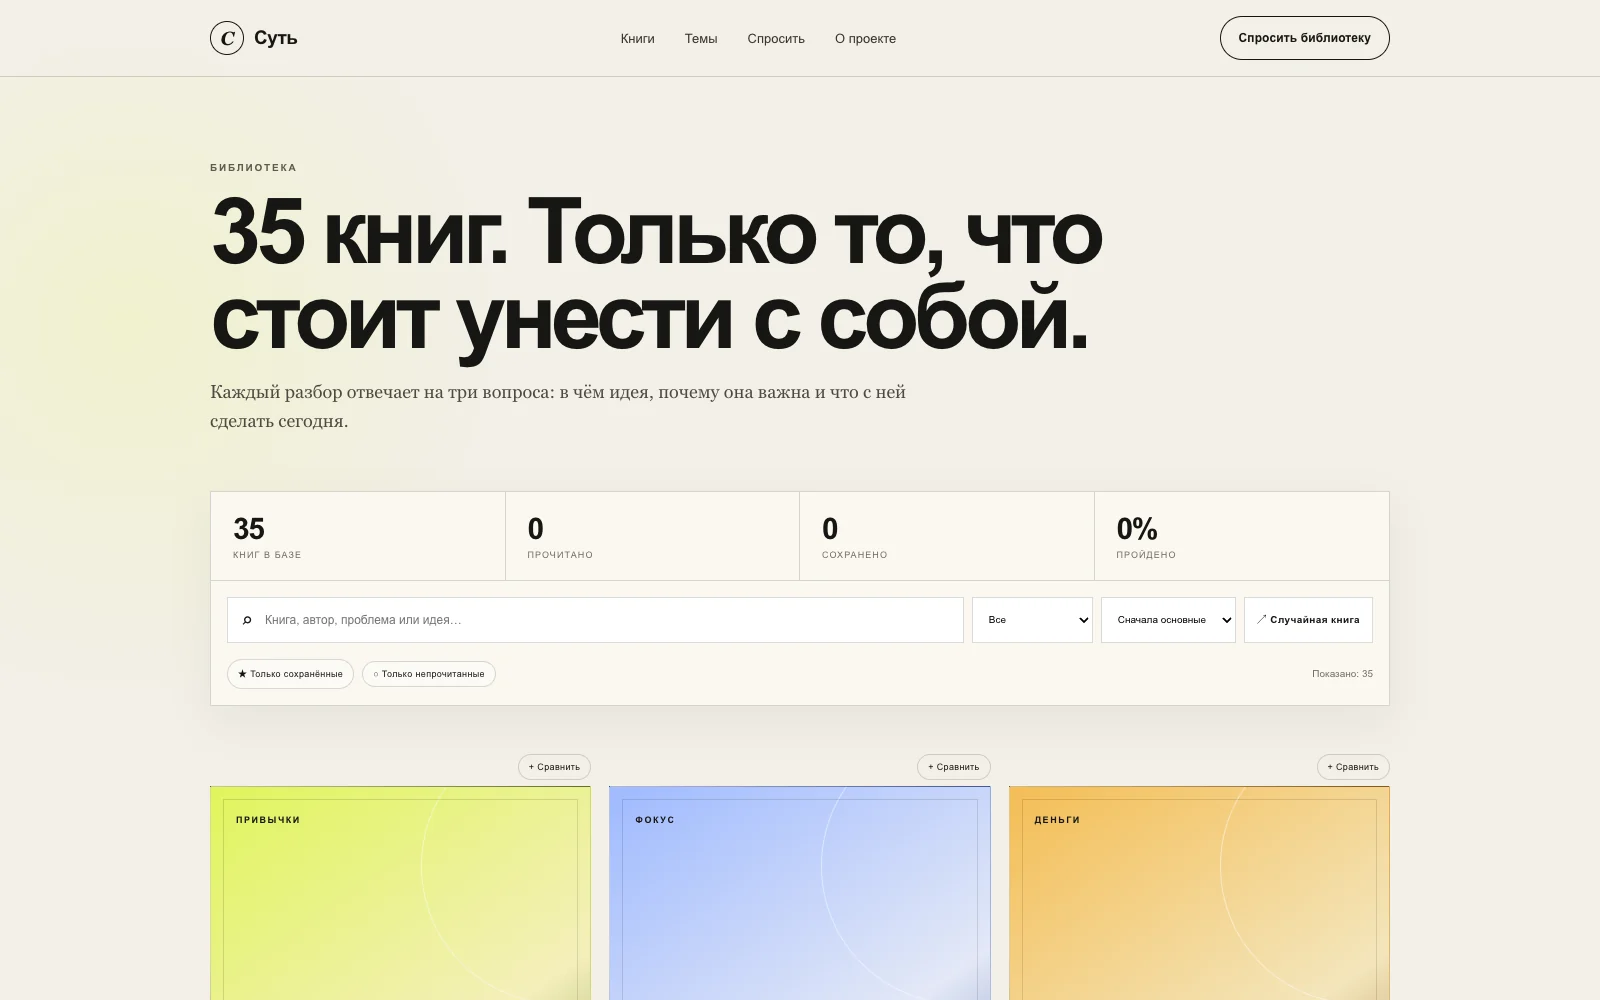The image size is (1600, 1000).
Task: Pick a Случайная книга
Action: pos(1308,620)
